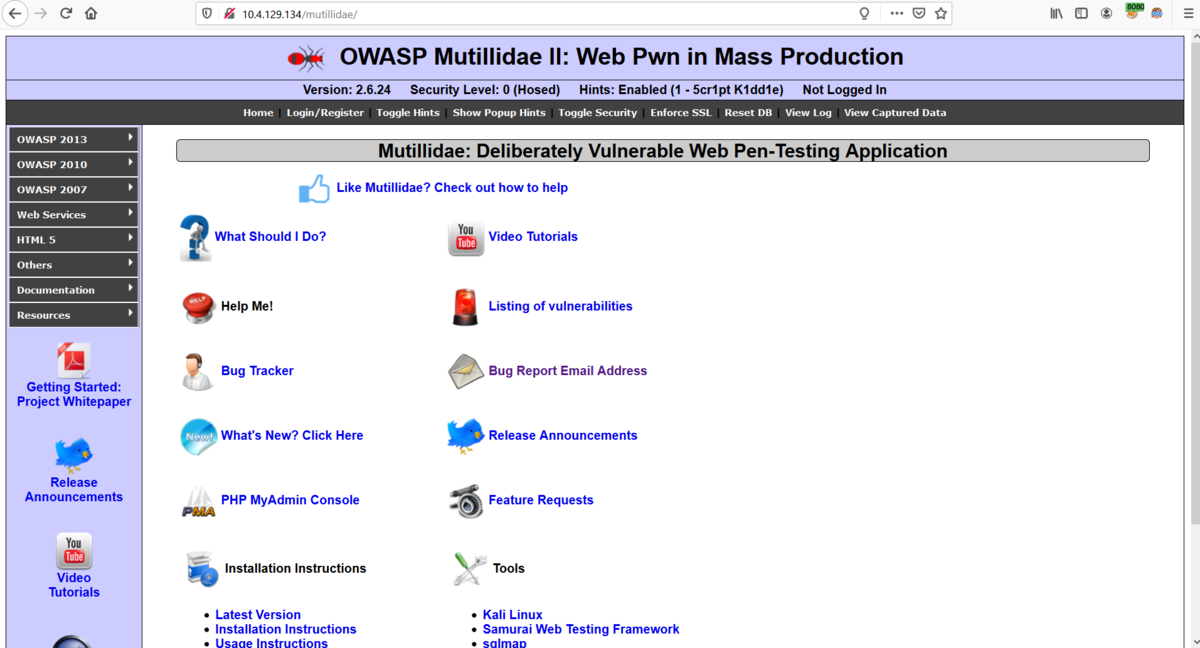Expand the OWASP 2007 menu

(73, 189)
